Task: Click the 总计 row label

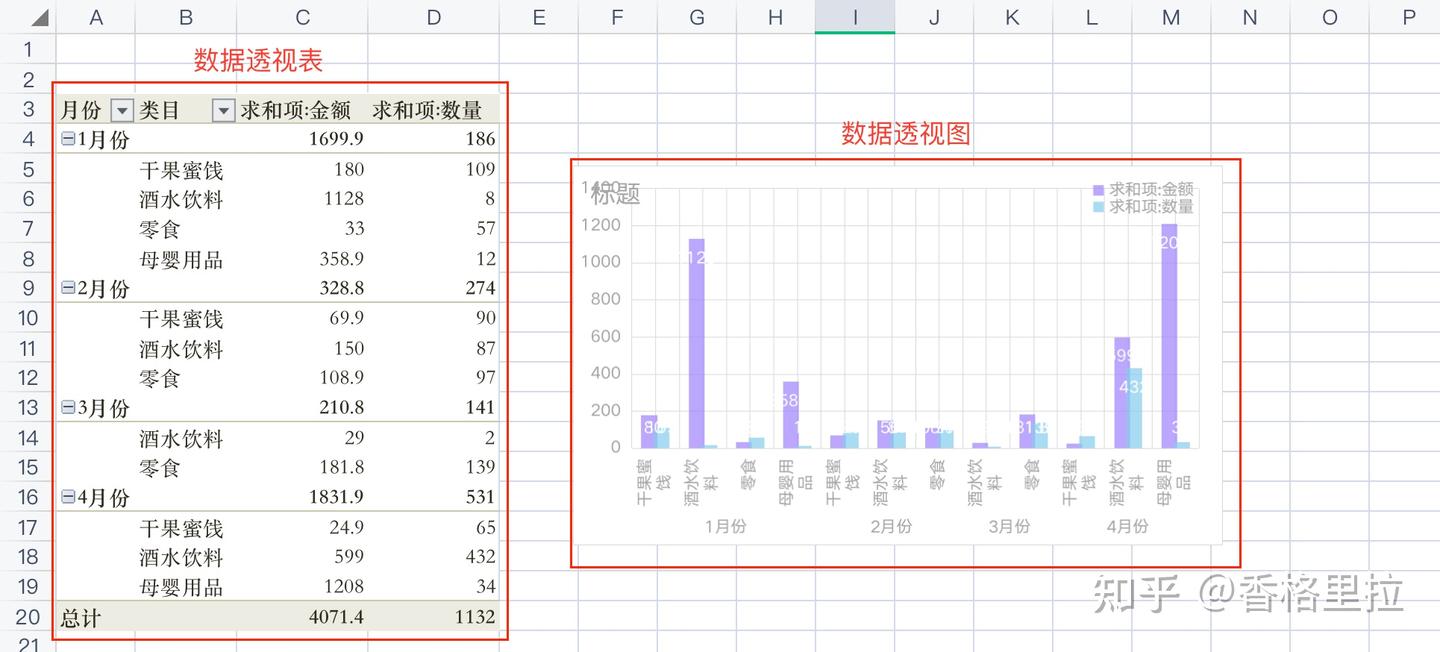Action: coord(80,618)
